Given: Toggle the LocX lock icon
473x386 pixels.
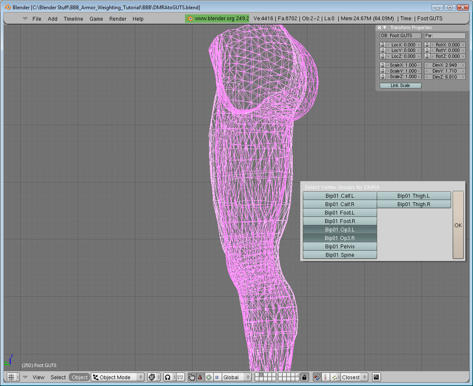Looking at the screenshot, I should (382, 45).
